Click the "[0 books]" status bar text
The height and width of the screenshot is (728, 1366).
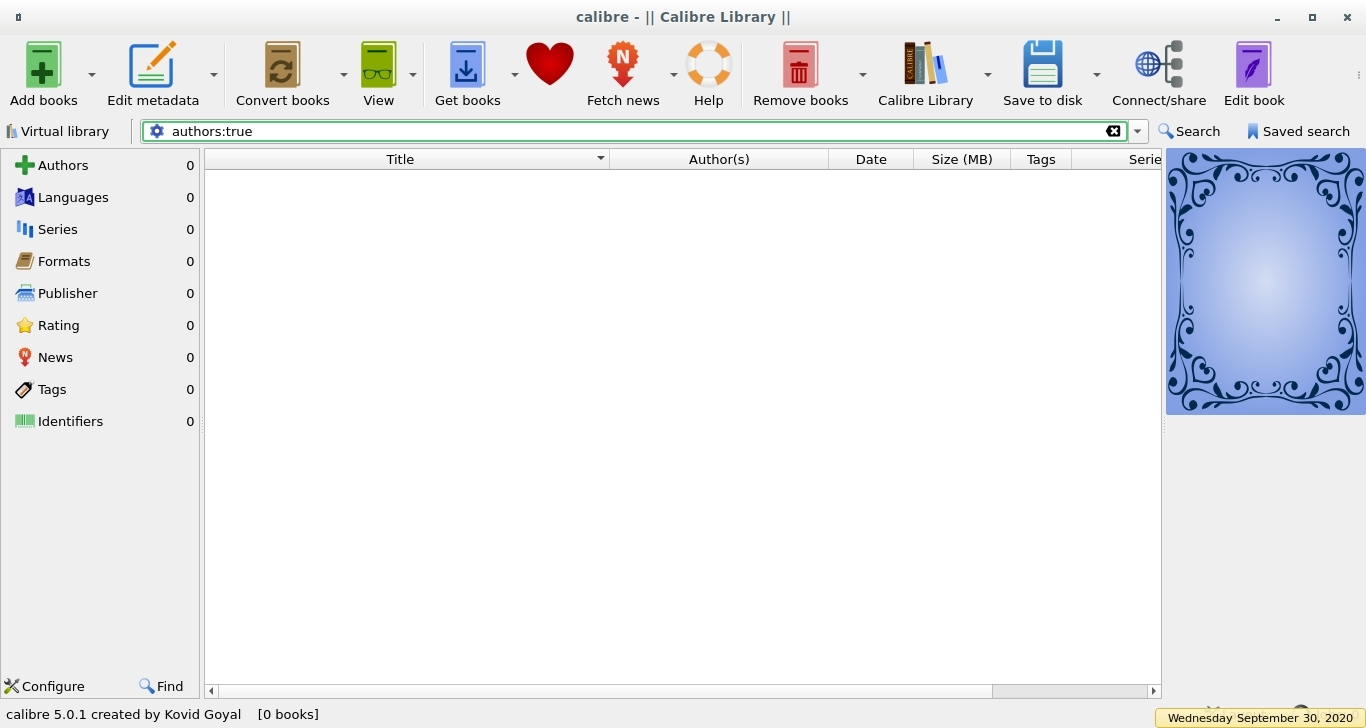(x=288, y=714)
